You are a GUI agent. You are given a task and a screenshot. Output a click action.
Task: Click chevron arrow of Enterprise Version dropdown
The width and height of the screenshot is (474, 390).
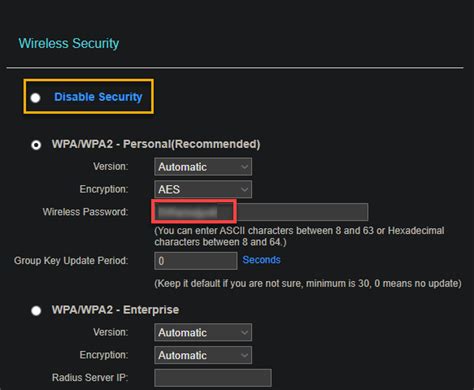click(245, 332)
